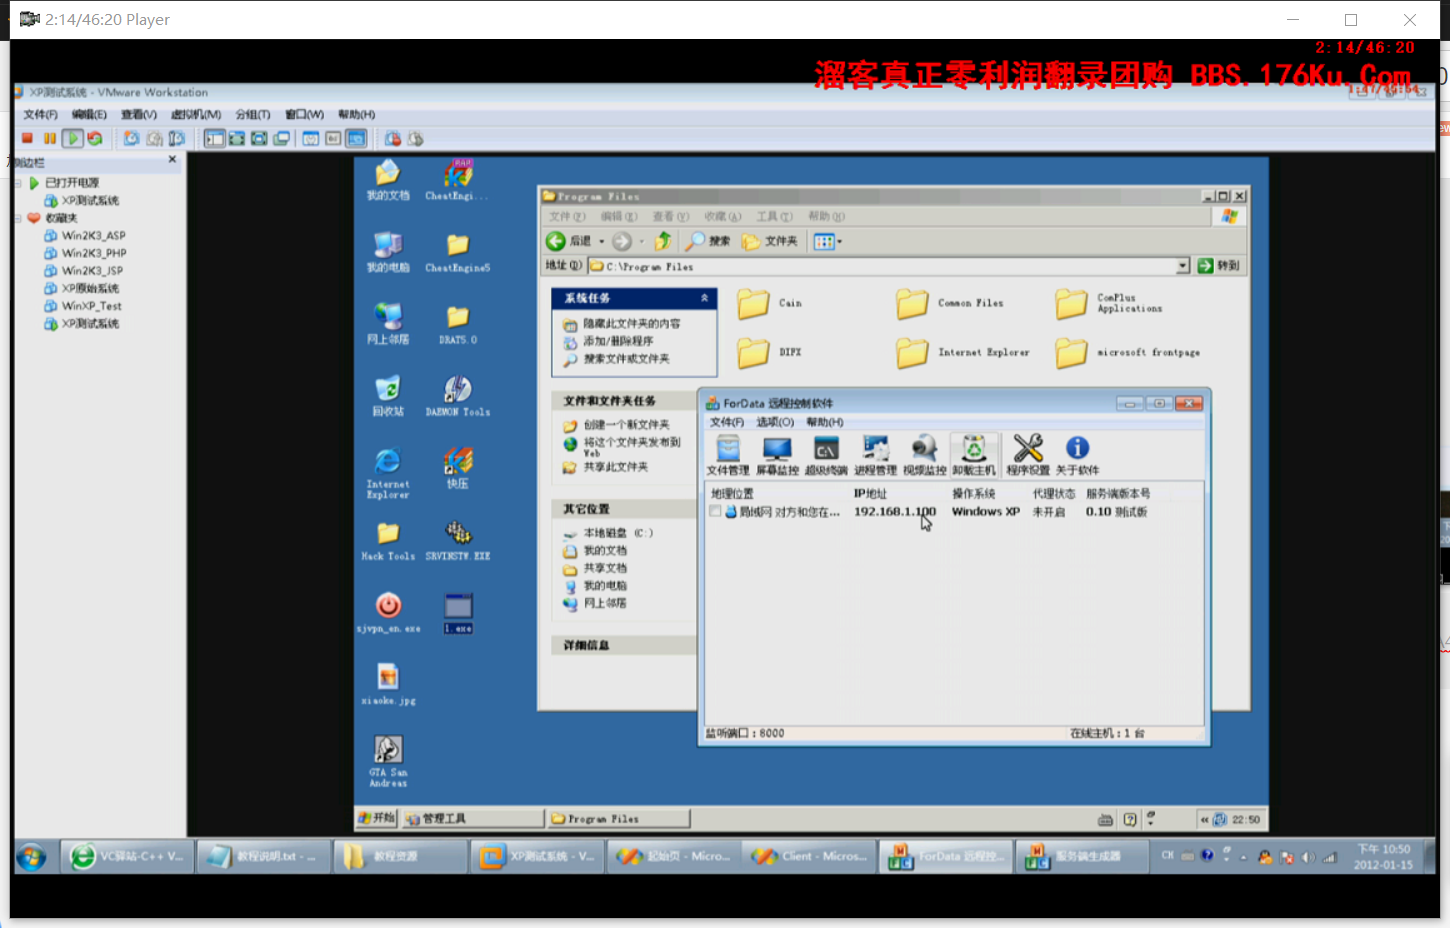Open DAEMON Tools desktop icon
The height and width of the screenshot is (928, 1450).
pos(458,396)
